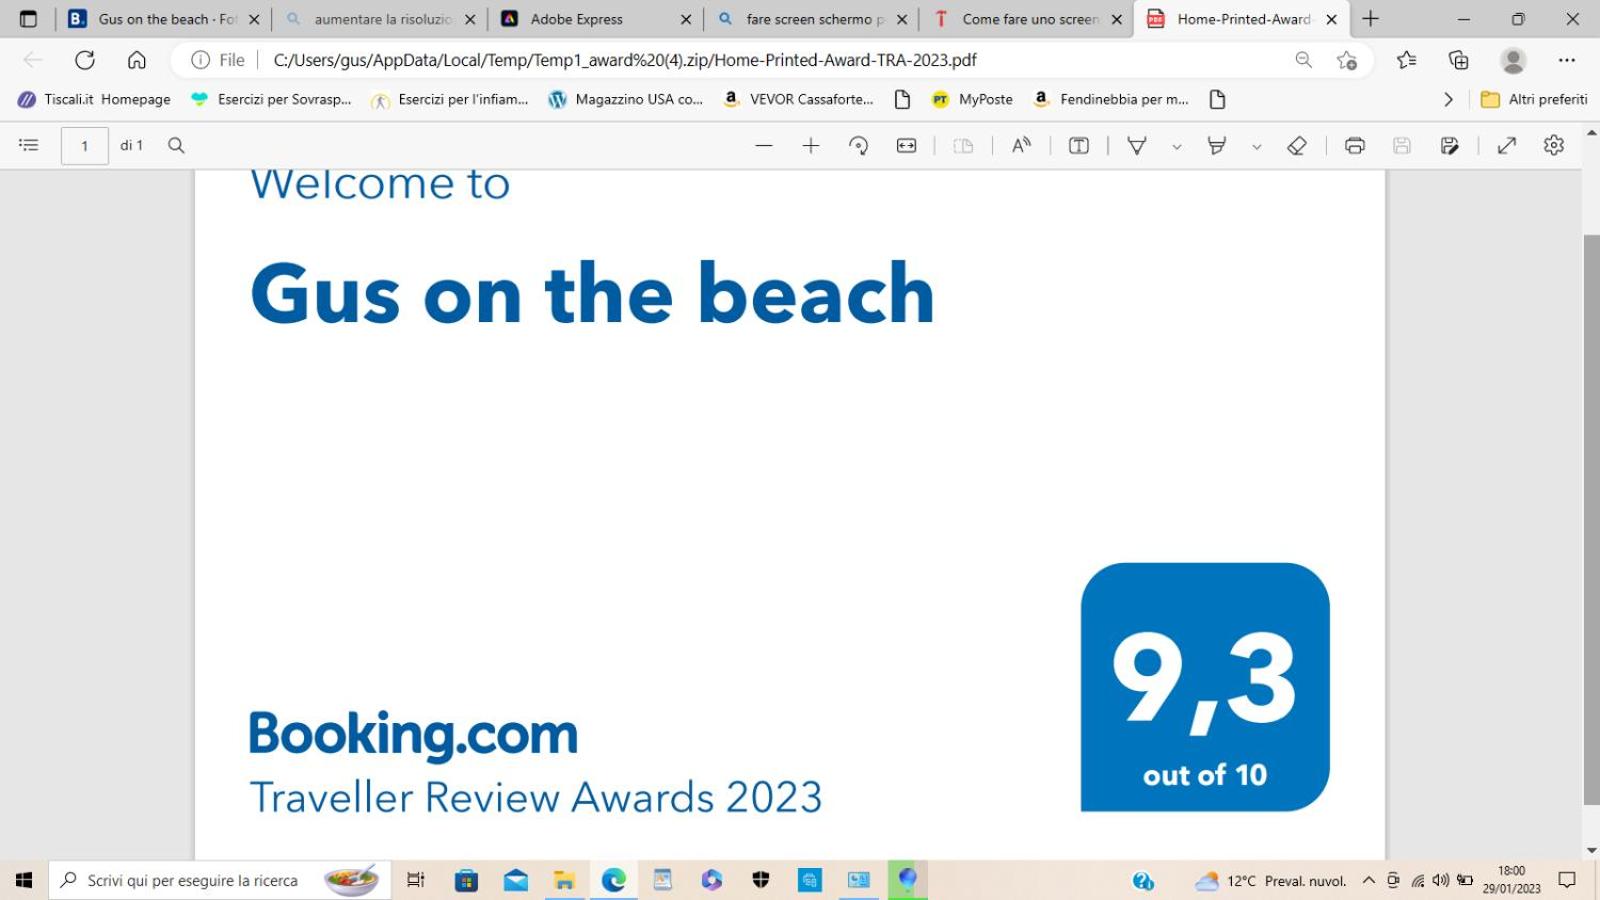Open Task View in taskbar
Viewport: 1600px width, 900px height.
click(x=416, y=880)
